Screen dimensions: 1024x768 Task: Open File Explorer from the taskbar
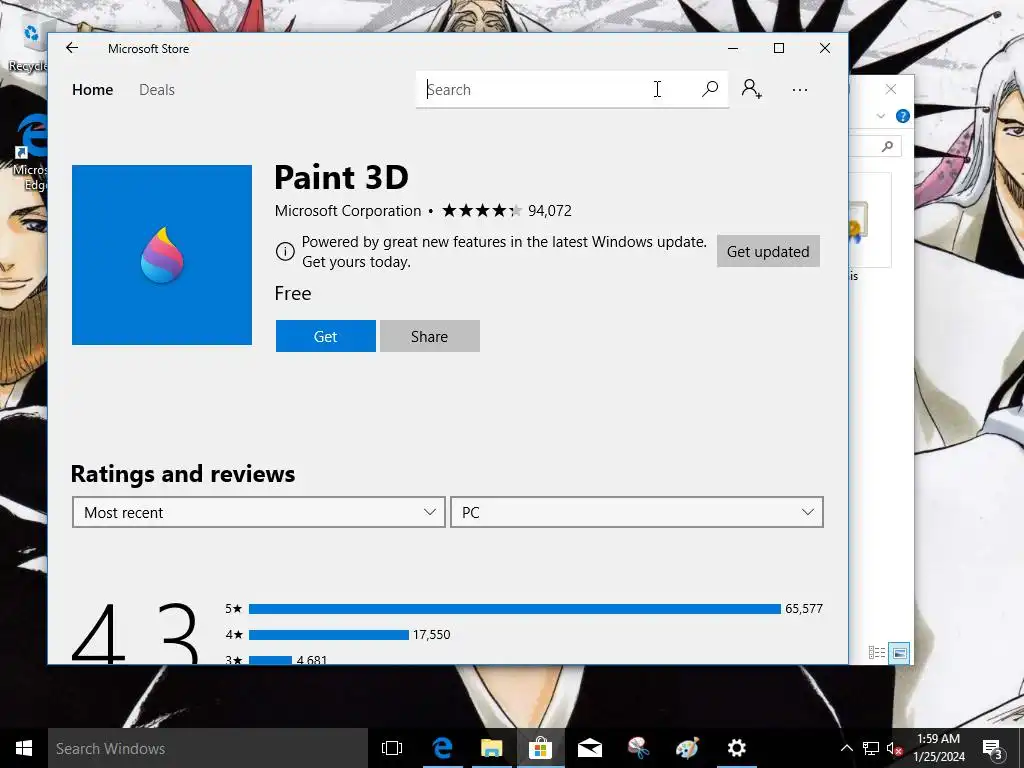click(x=491, y=748)
